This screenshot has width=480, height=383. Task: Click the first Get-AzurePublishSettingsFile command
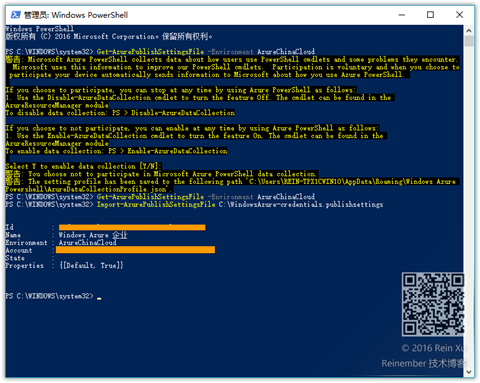[x=150, y=52]
